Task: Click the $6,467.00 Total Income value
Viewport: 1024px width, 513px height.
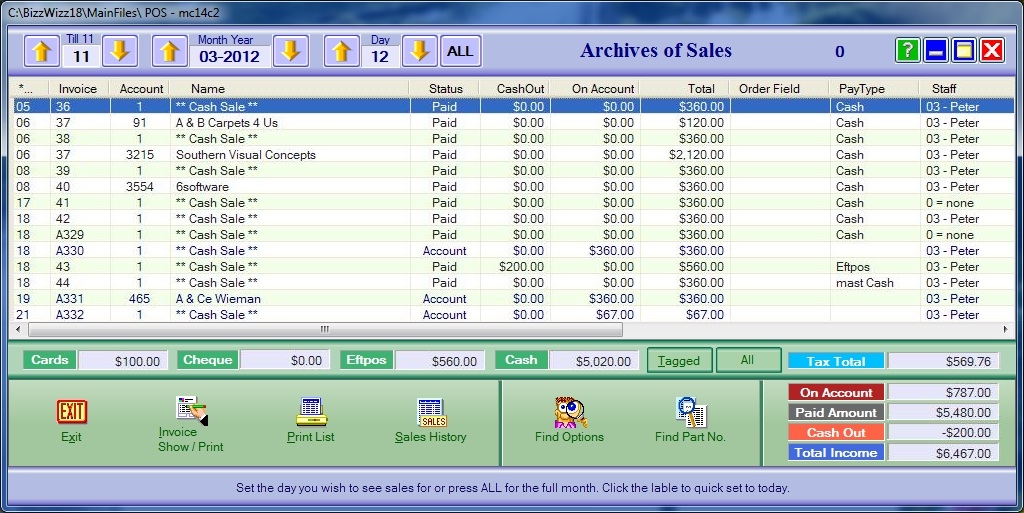Action: (943, 453)
